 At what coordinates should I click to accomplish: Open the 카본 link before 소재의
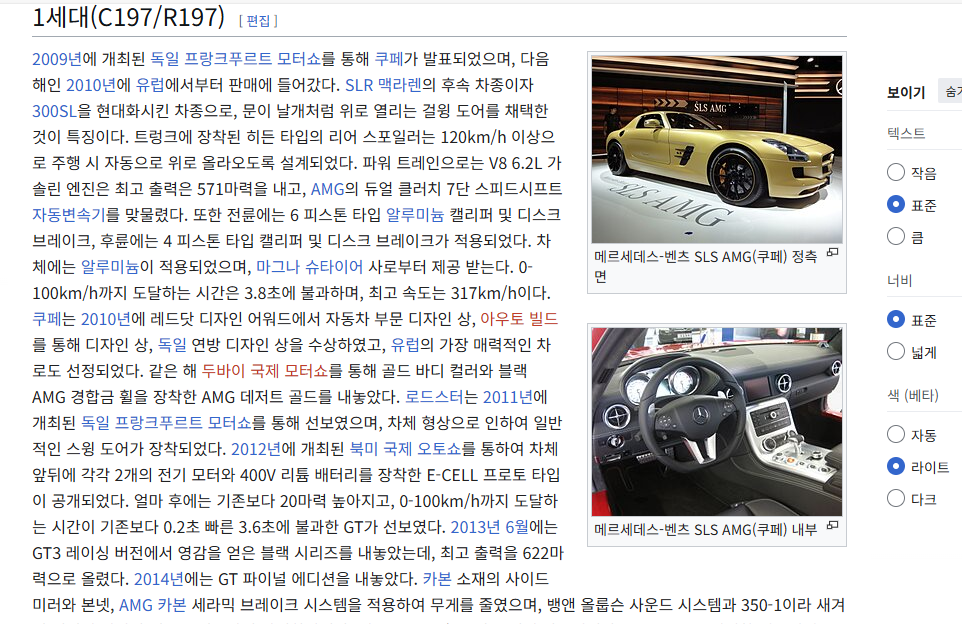pos(437,579)
